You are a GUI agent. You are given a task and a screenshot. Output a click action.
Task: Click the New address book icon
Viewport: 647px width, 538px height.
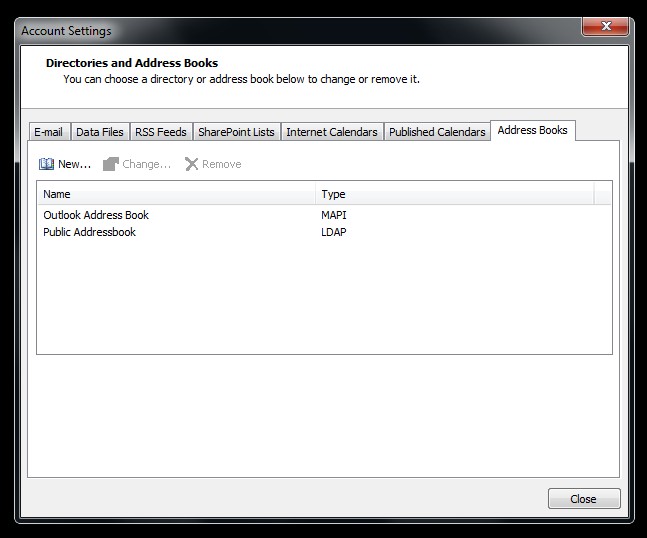point(46,164)
